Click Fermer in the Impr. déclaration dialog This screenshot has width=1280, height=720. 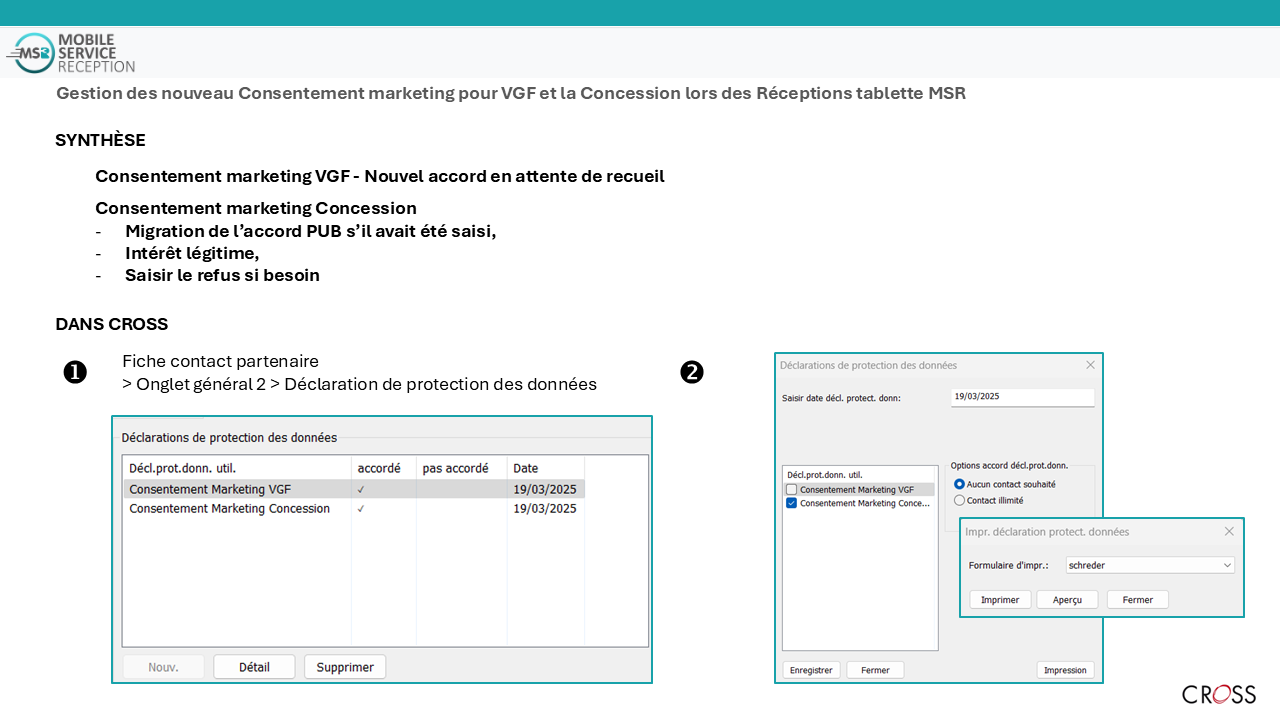tap(1138, 600)
